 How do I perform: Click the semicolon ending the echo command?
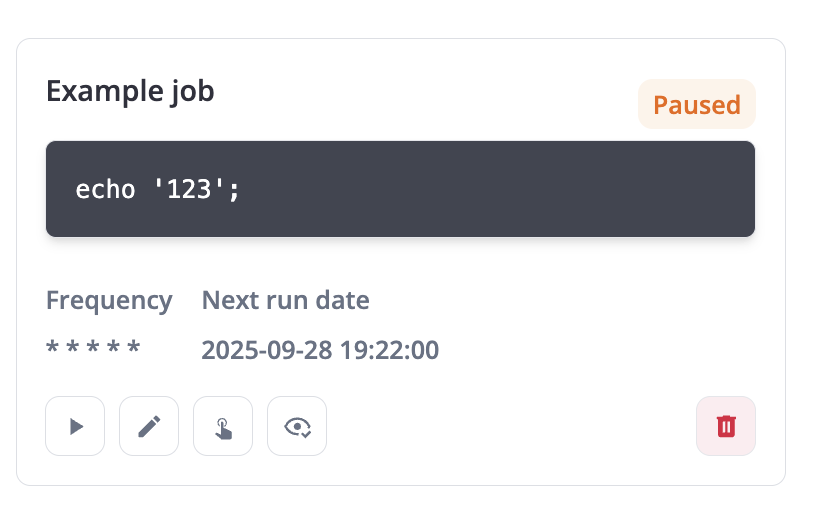(x=235, y=189)
